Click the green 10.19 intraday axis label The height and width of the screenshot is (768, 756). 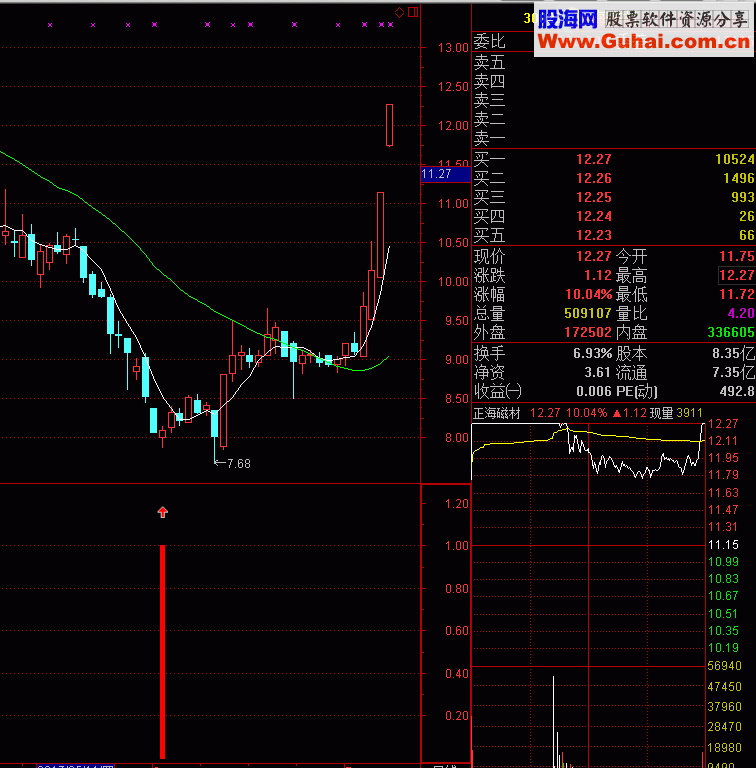pos(723,648)
